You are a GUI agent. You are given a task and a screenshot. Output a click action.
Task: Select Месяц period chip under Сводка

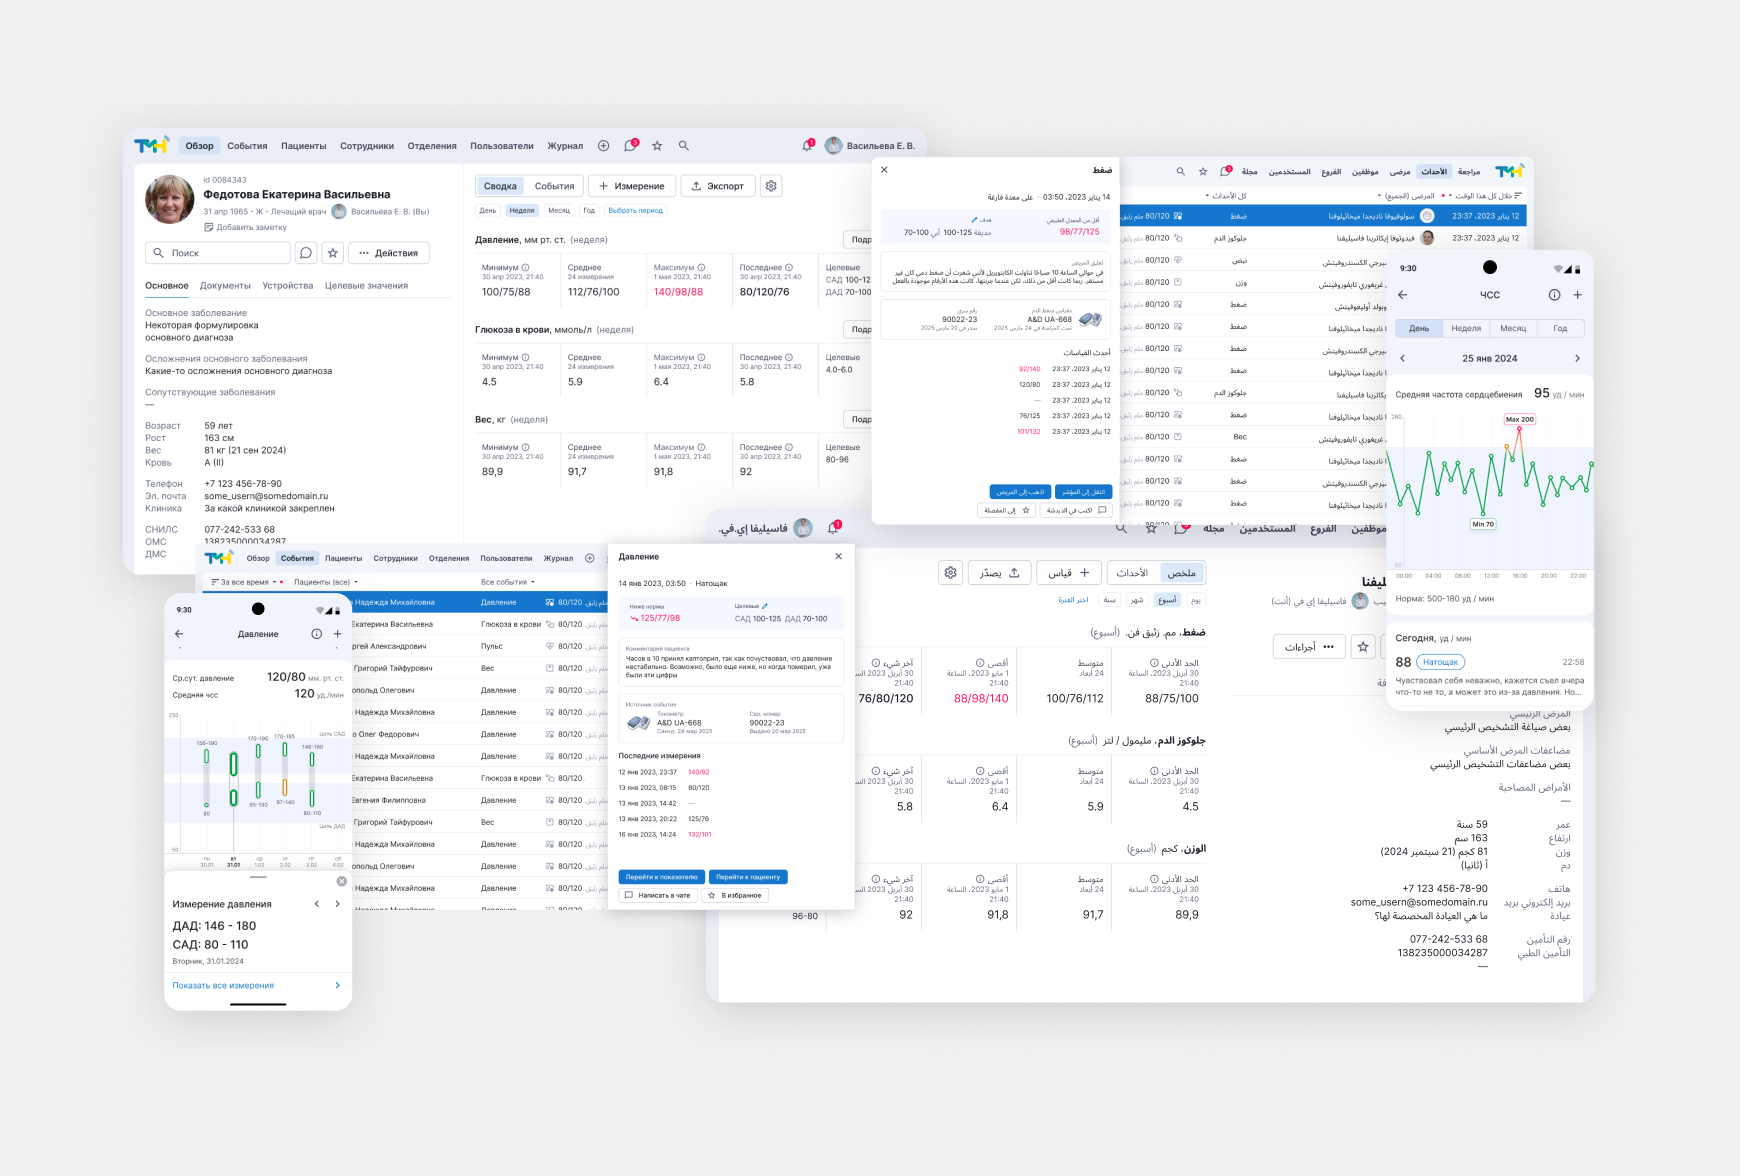pyautogui.click(x=558, y=211)
